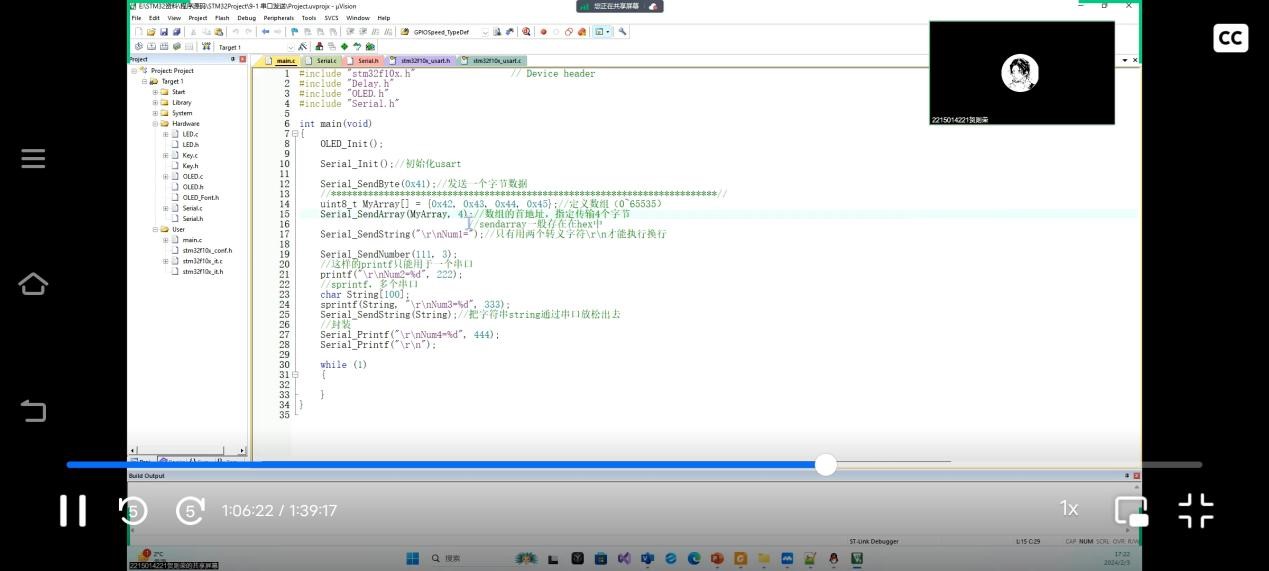This screenshot has height=571, width=1269.
Task: Click the Windows Start button in taskbar
Action: 411,558
